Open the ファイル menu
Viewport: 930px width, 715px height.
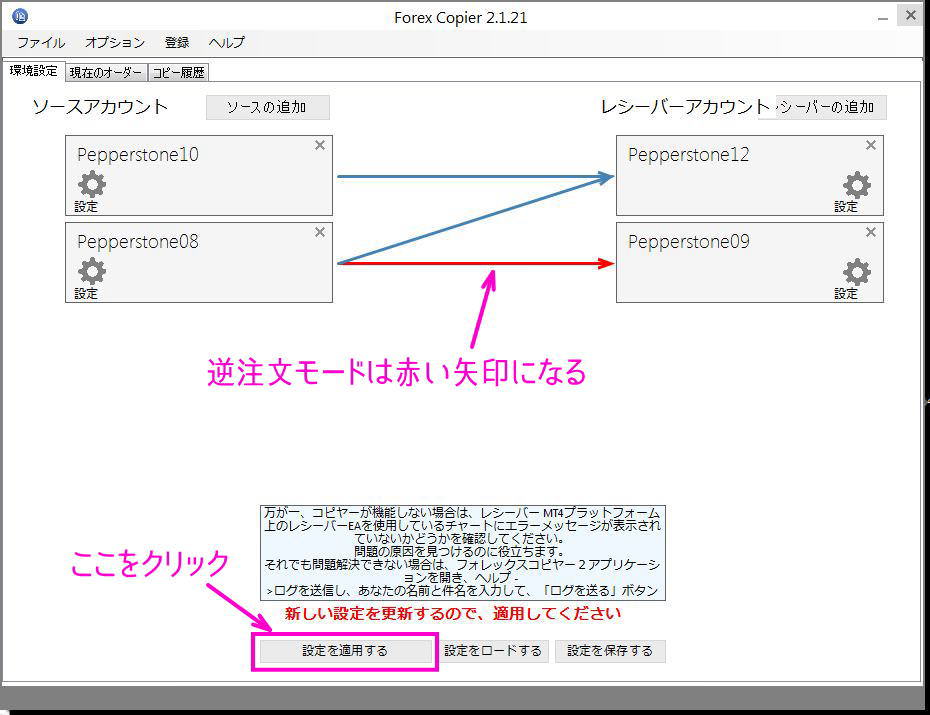tap(40, 42)
